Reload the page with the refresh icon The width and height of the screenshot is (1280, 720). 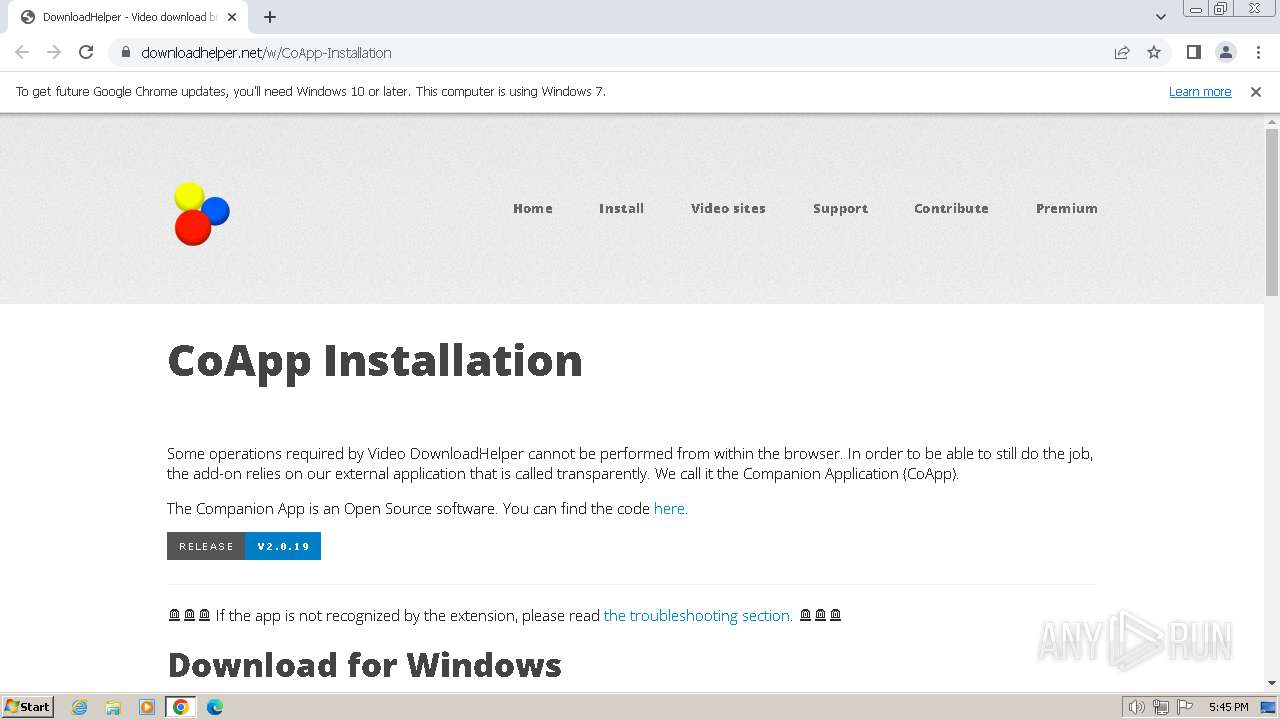[86, 52]
